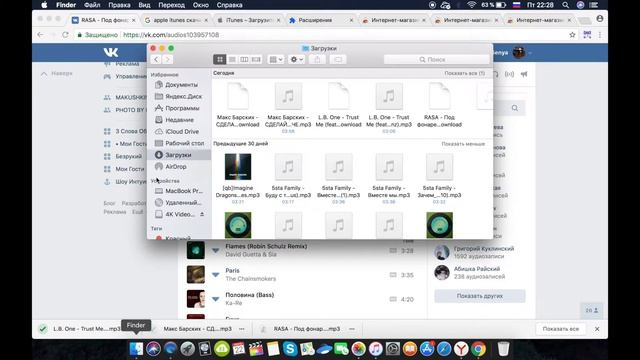Click the Finder share toolbar button
The width and height of the screenshot is (640, 360).
point(317,60)
